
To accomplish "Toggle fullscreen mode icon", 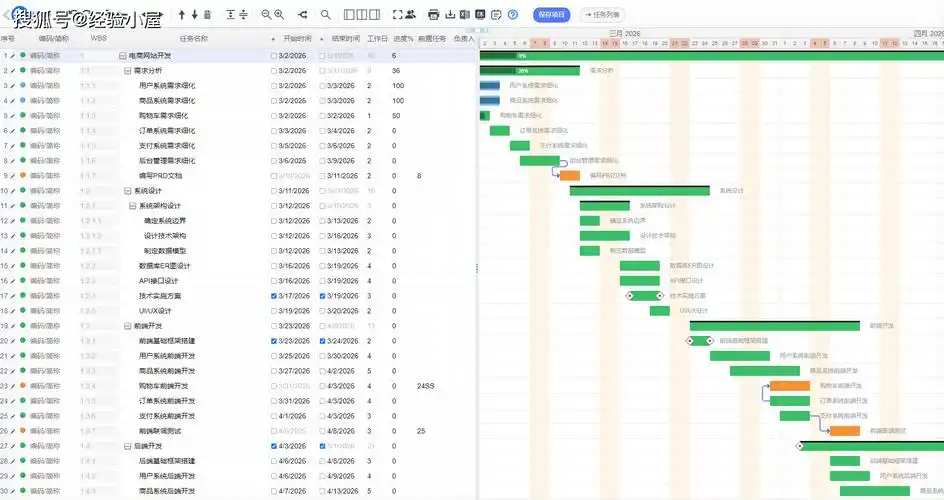I will (x=397, y=15).
